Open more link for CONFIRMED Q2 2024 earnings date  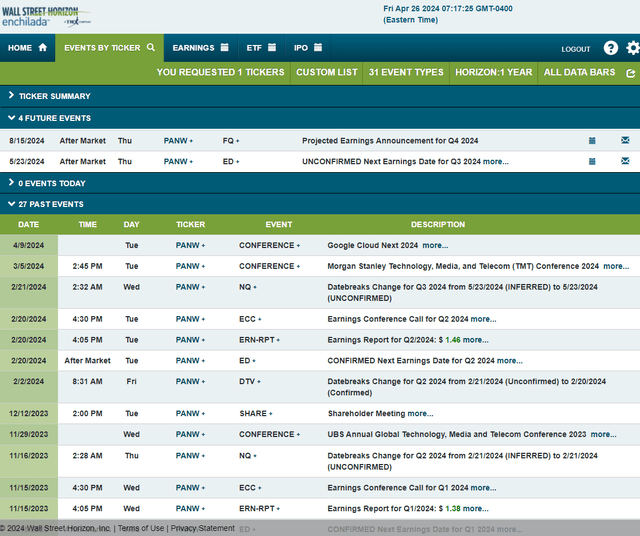(x=509, y=360)
